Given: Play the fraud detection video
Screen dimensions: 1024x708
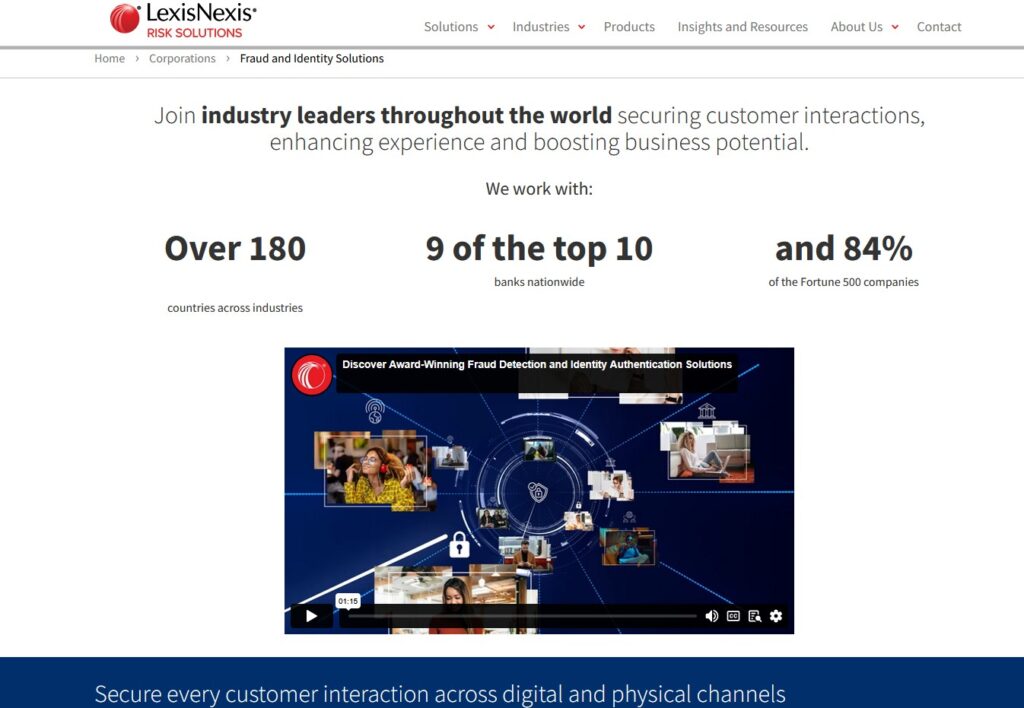Looking at the screenshot, I should point(312,616).
